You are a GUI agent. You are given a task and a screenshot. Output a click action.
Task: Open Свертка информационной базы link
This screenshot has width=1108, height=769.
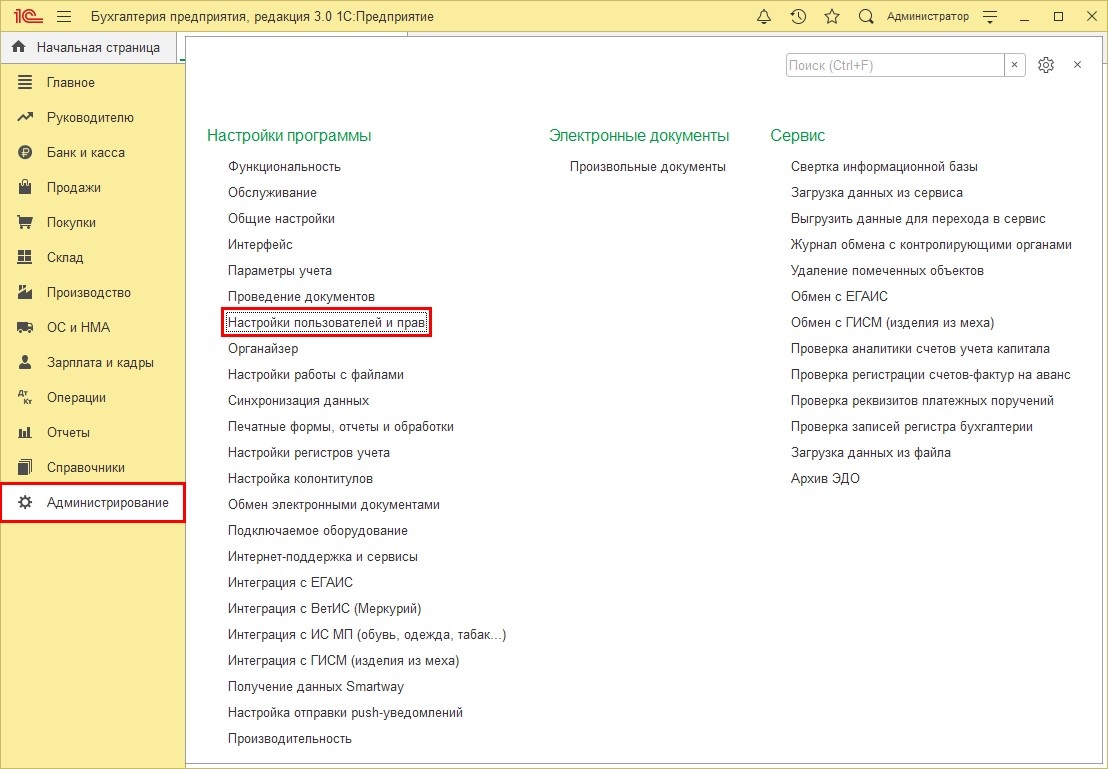coord(884,167)
